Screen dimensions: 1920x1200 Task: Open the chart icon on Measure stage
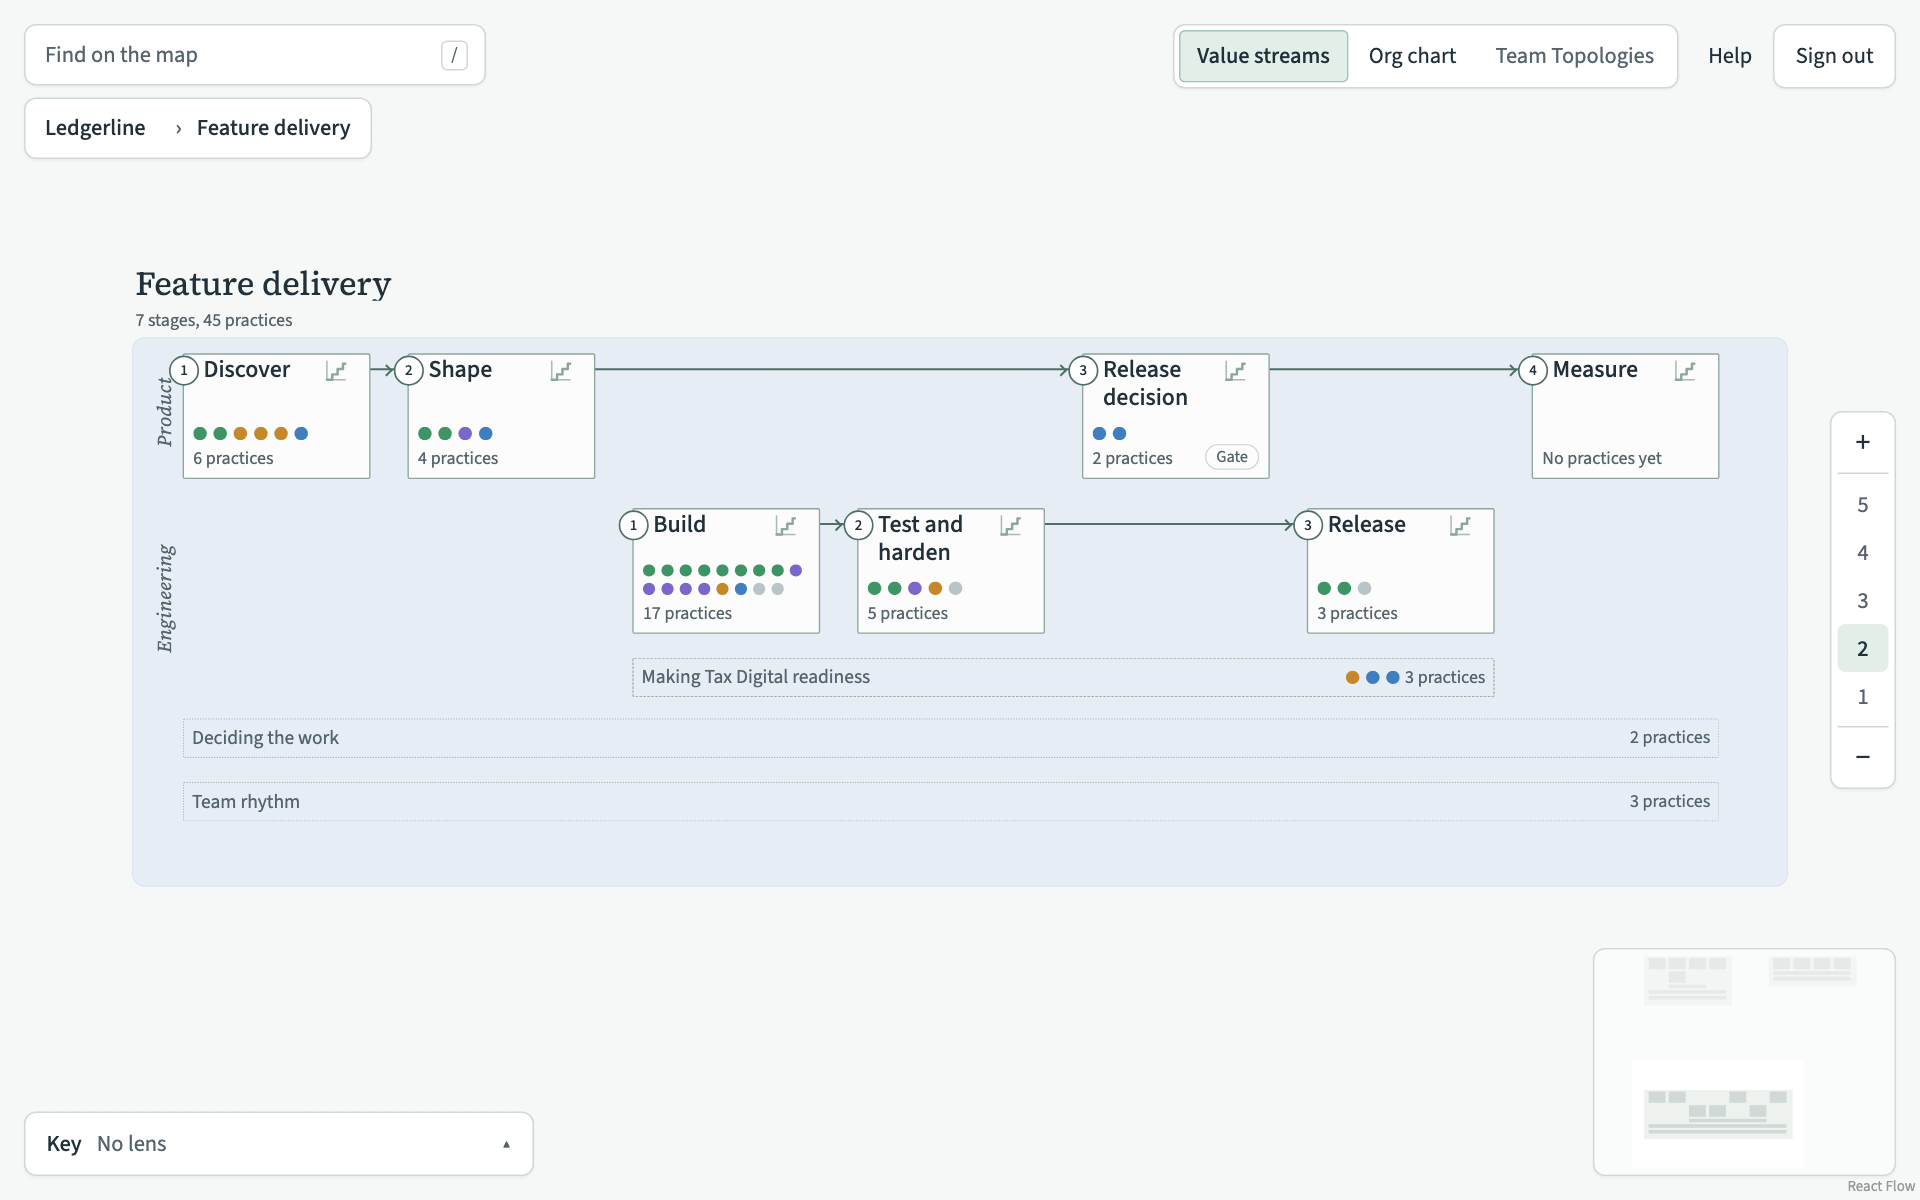coord(1685,371)
